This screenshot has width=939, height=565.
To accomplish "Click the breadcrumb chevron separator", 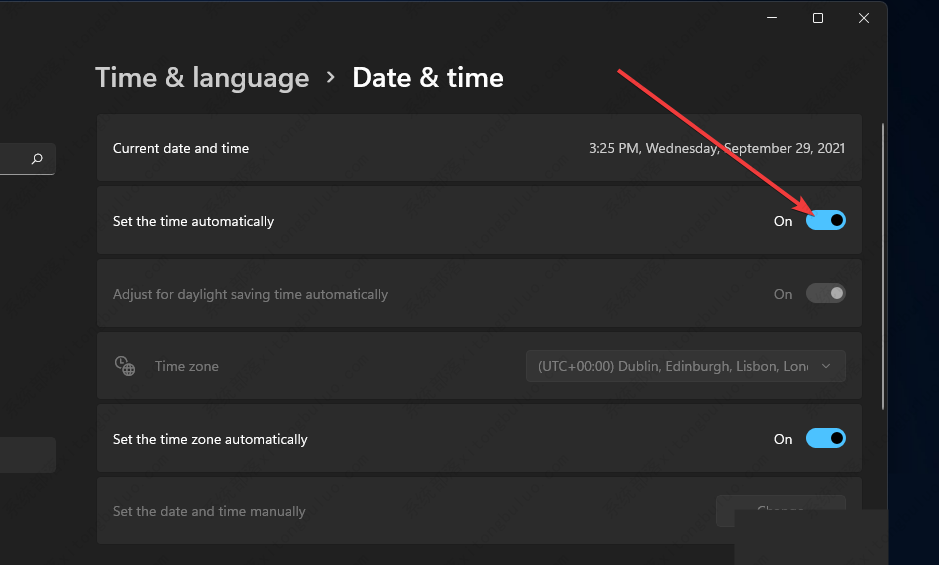I will 331,78.
